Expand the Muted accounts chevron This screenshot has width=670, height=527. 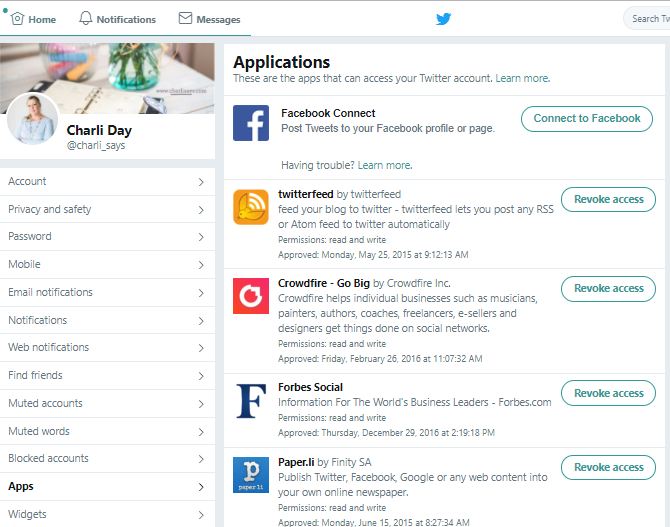point(201,404)
